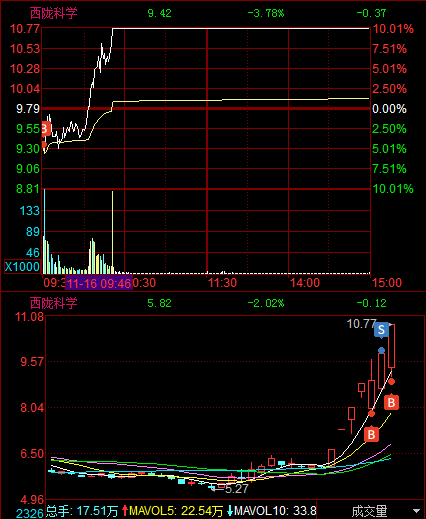The image size is (426, 519).
Task: Click the daily chart change -2.02%
Action: coord(266,303)
